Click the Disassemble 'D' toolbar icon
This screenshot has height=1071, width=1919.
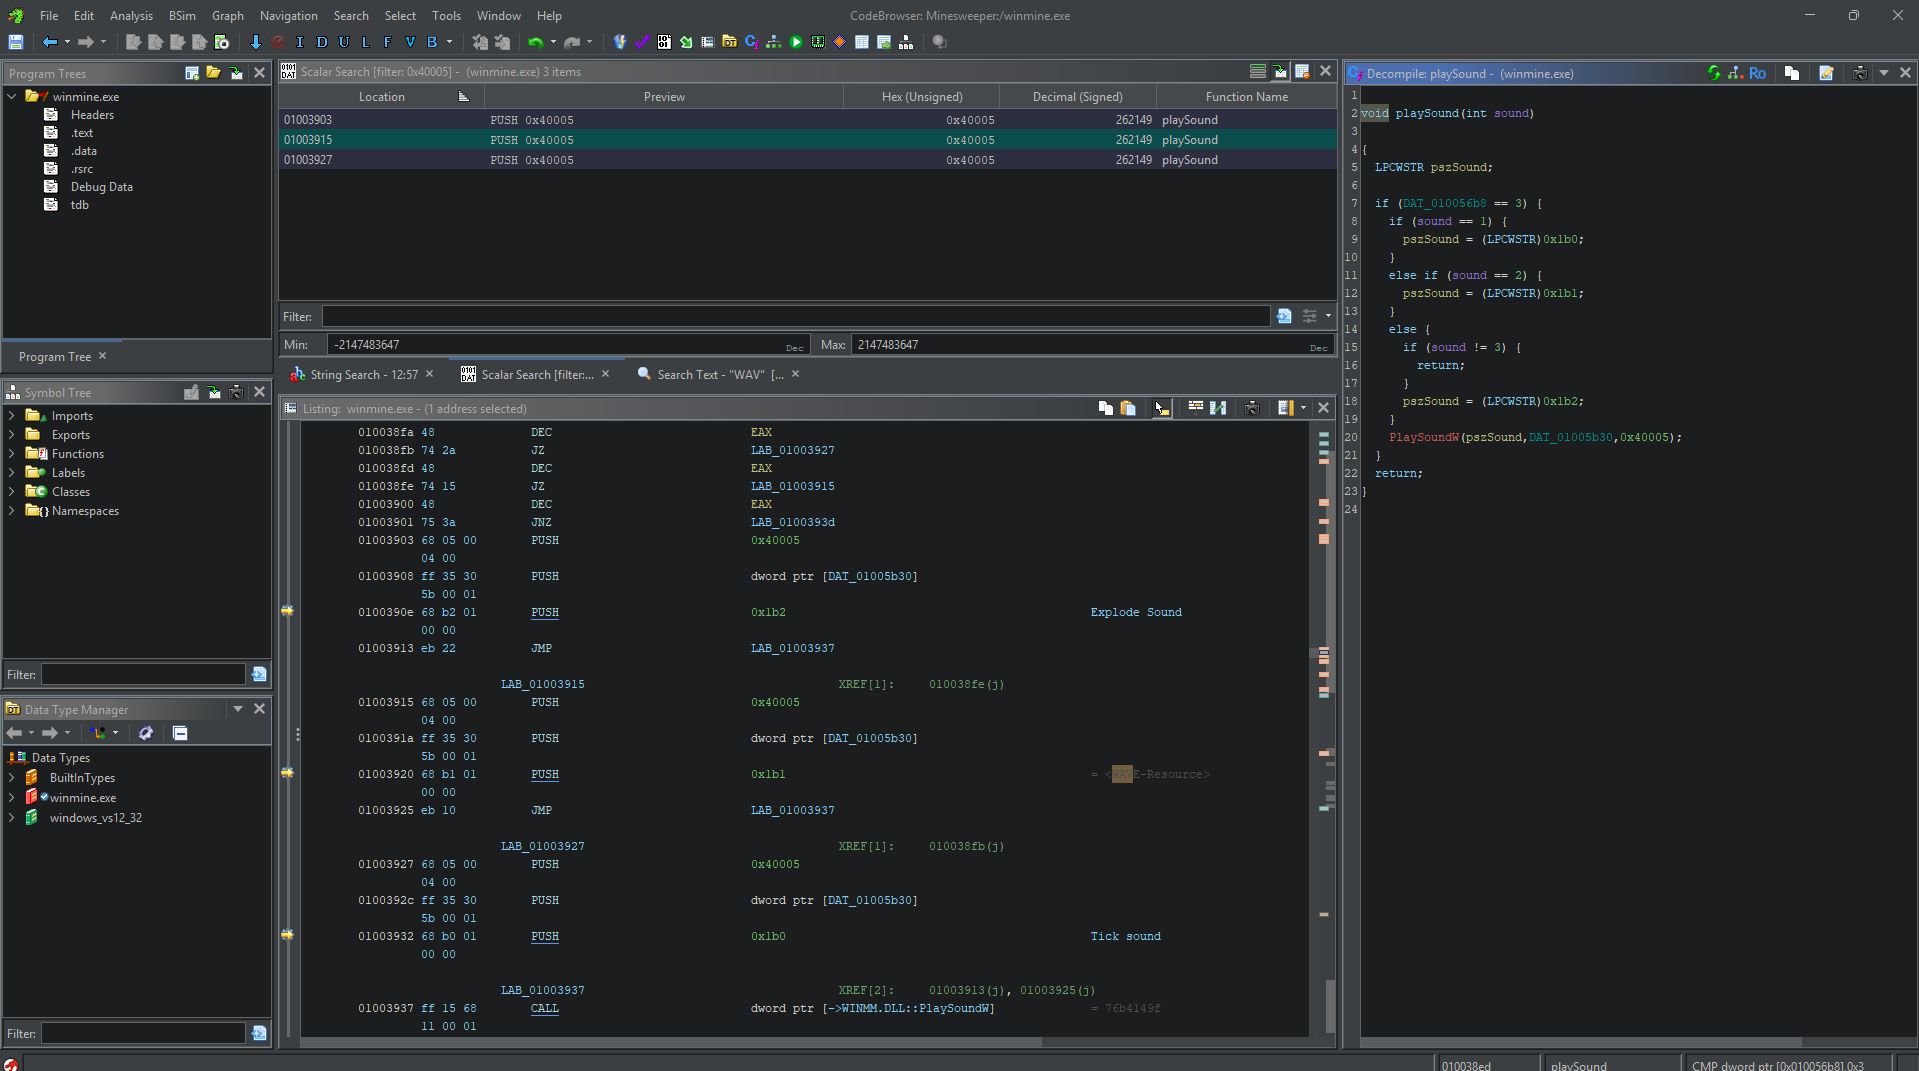click(x=322, y=42)
